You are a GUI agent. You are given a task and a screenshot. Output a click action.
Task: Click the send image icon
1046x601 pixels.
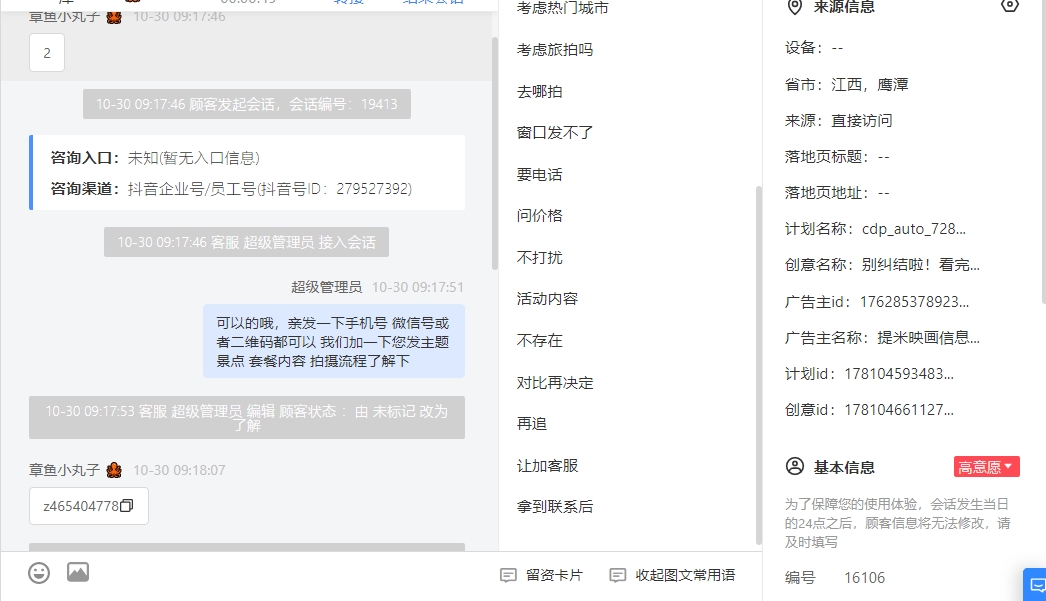point(78,572)
